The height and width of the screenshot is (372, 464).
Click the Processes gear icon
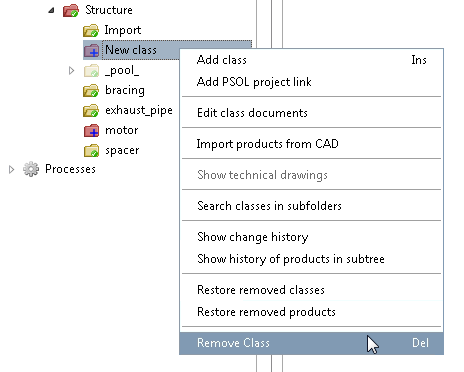pyautogui.click(x=31, y=169)
